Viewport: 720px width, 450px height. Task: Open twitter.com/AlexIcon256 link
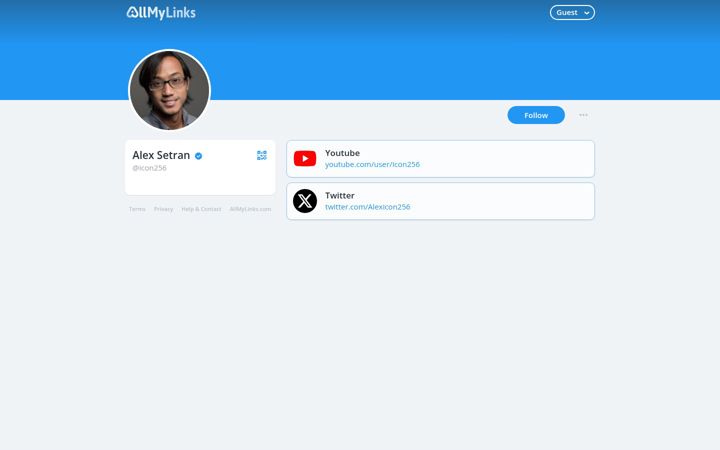pos(368,207)
